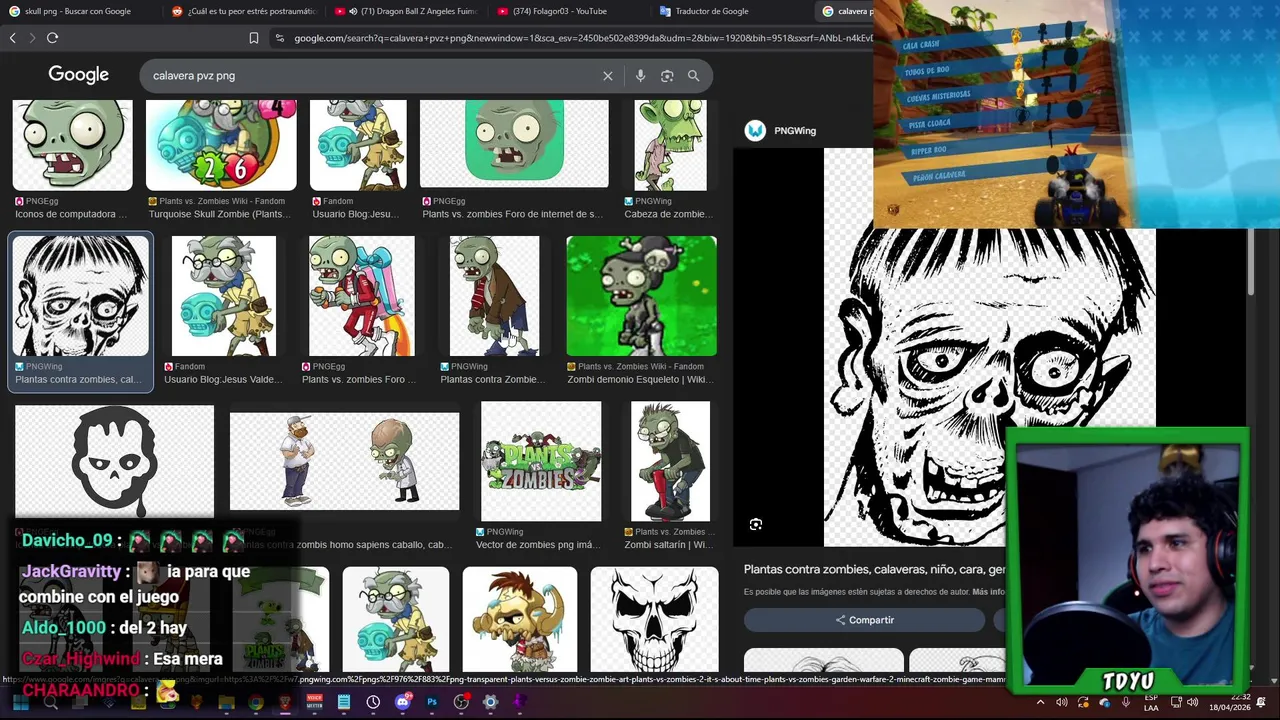This screenshot has width=1280, height=720.
Task: Open caveman zombie thumbnail in bottom row
Action: coord(520,619)
